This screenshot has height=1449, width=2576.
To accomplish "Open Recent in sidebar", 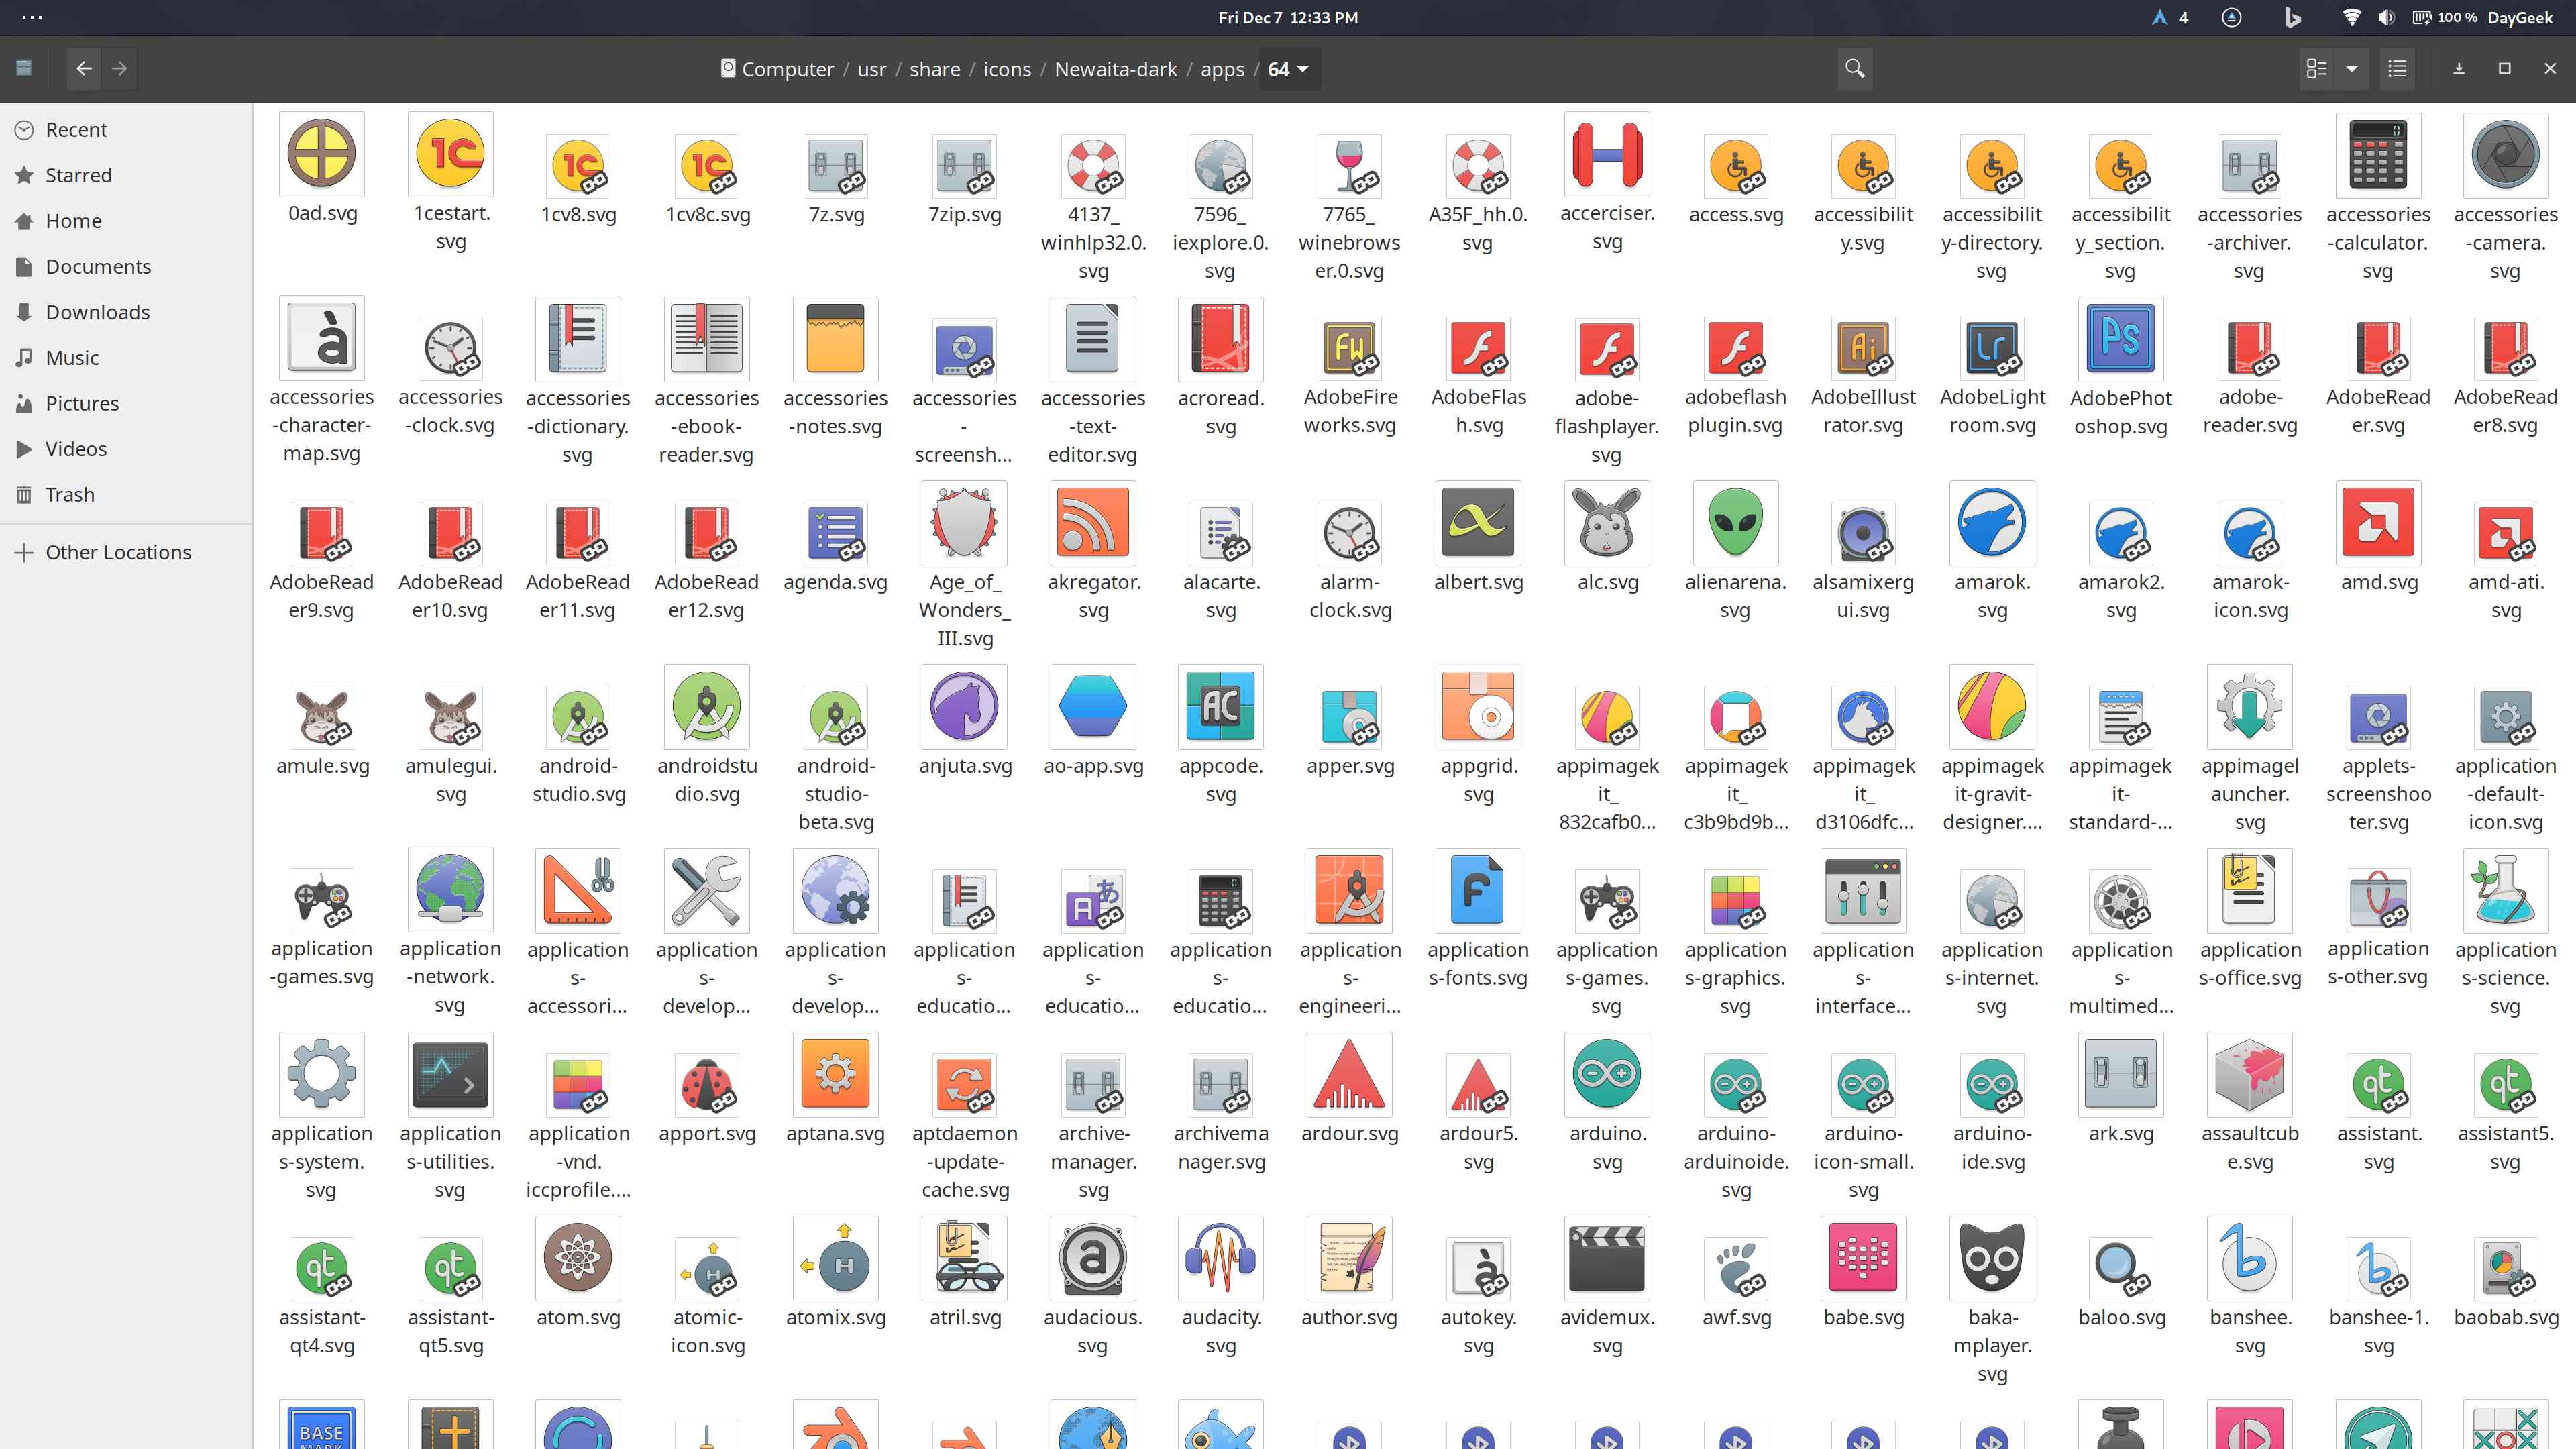I will (126, 130).
